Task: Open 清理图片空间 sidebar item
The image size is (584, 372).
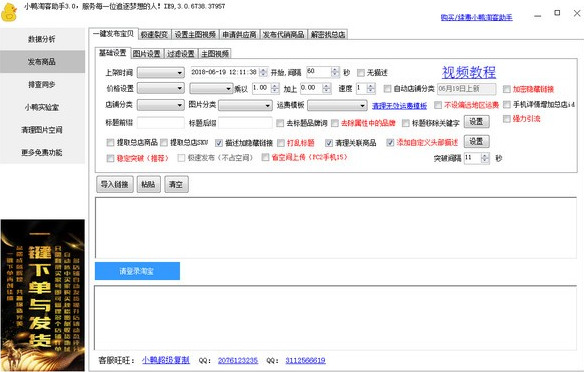Action: (42, 130)
